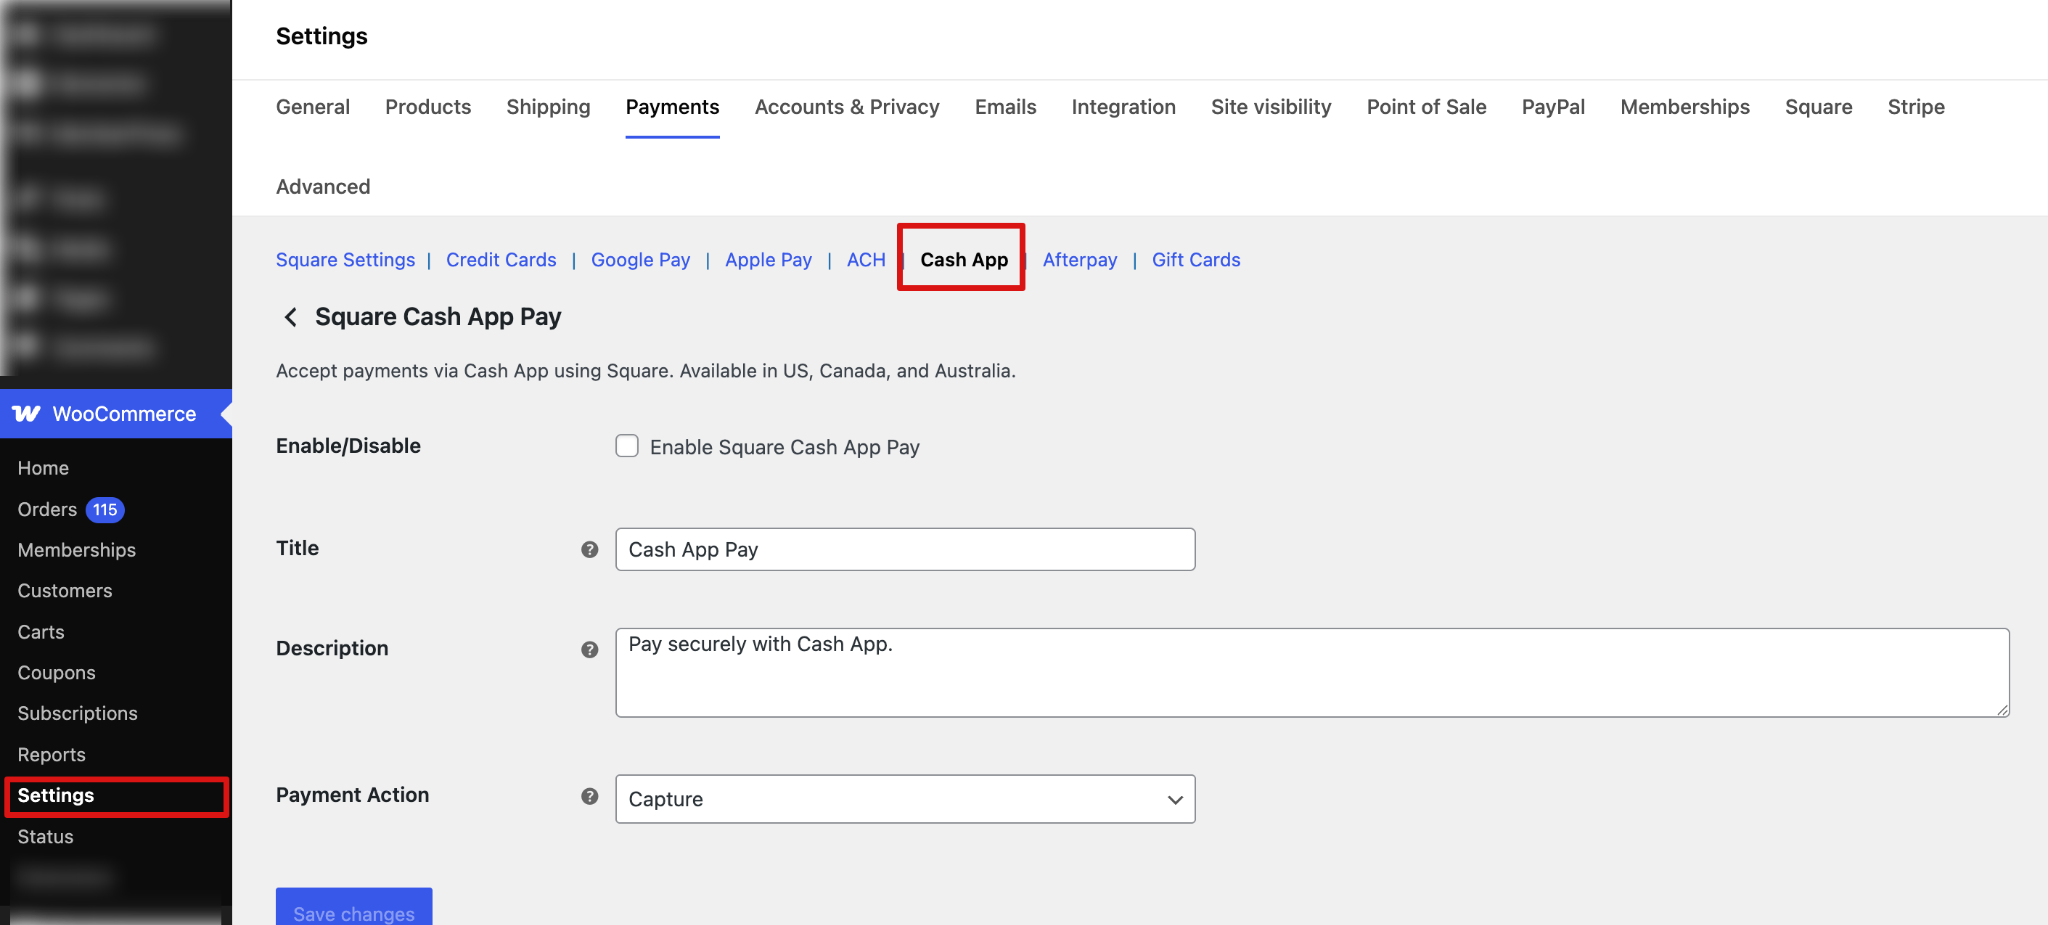Click the back arrow beside Square Cash App Pay
This screenshot has width=2048, height=925.
[x=290, y=317]
